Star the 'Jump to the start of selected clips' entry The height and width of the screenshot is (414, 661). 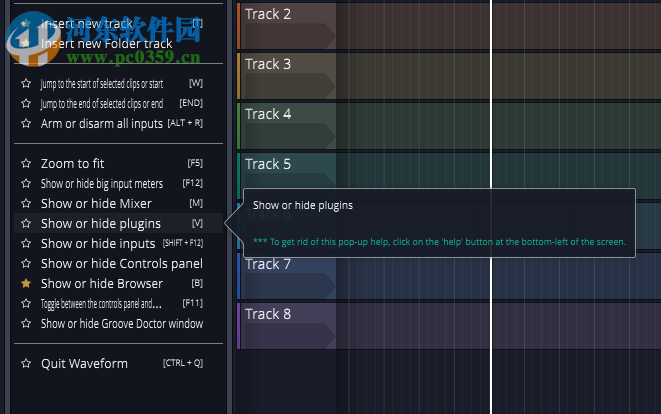26,83
